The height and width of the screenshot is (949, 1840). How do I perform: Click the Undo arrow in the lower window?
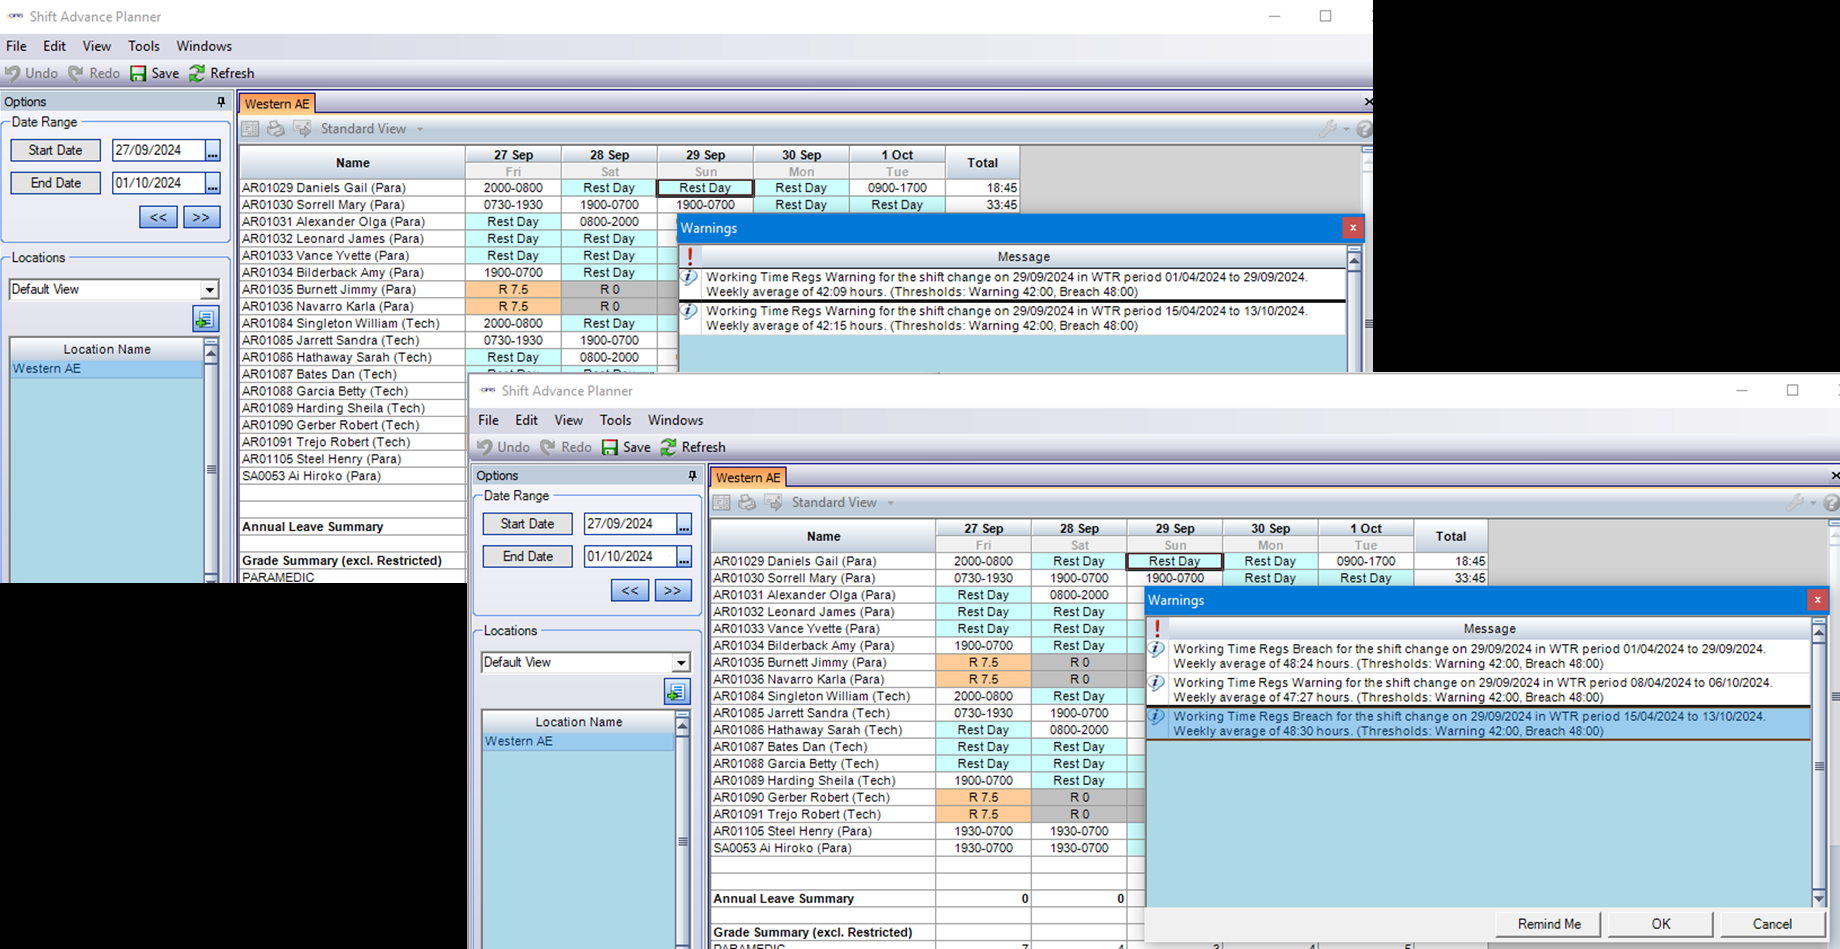(x=485, y=447)
